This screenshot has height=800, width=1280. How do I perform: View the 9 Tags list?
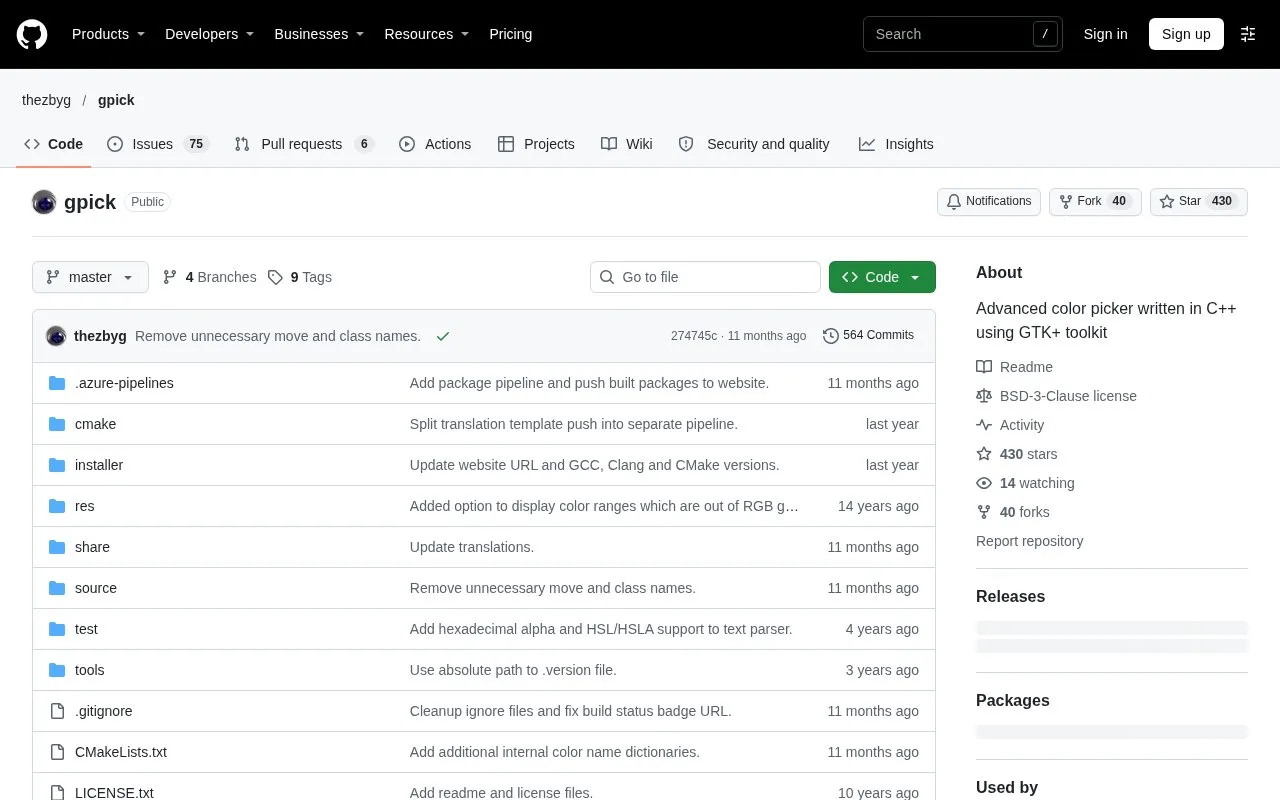pos(300,277)
